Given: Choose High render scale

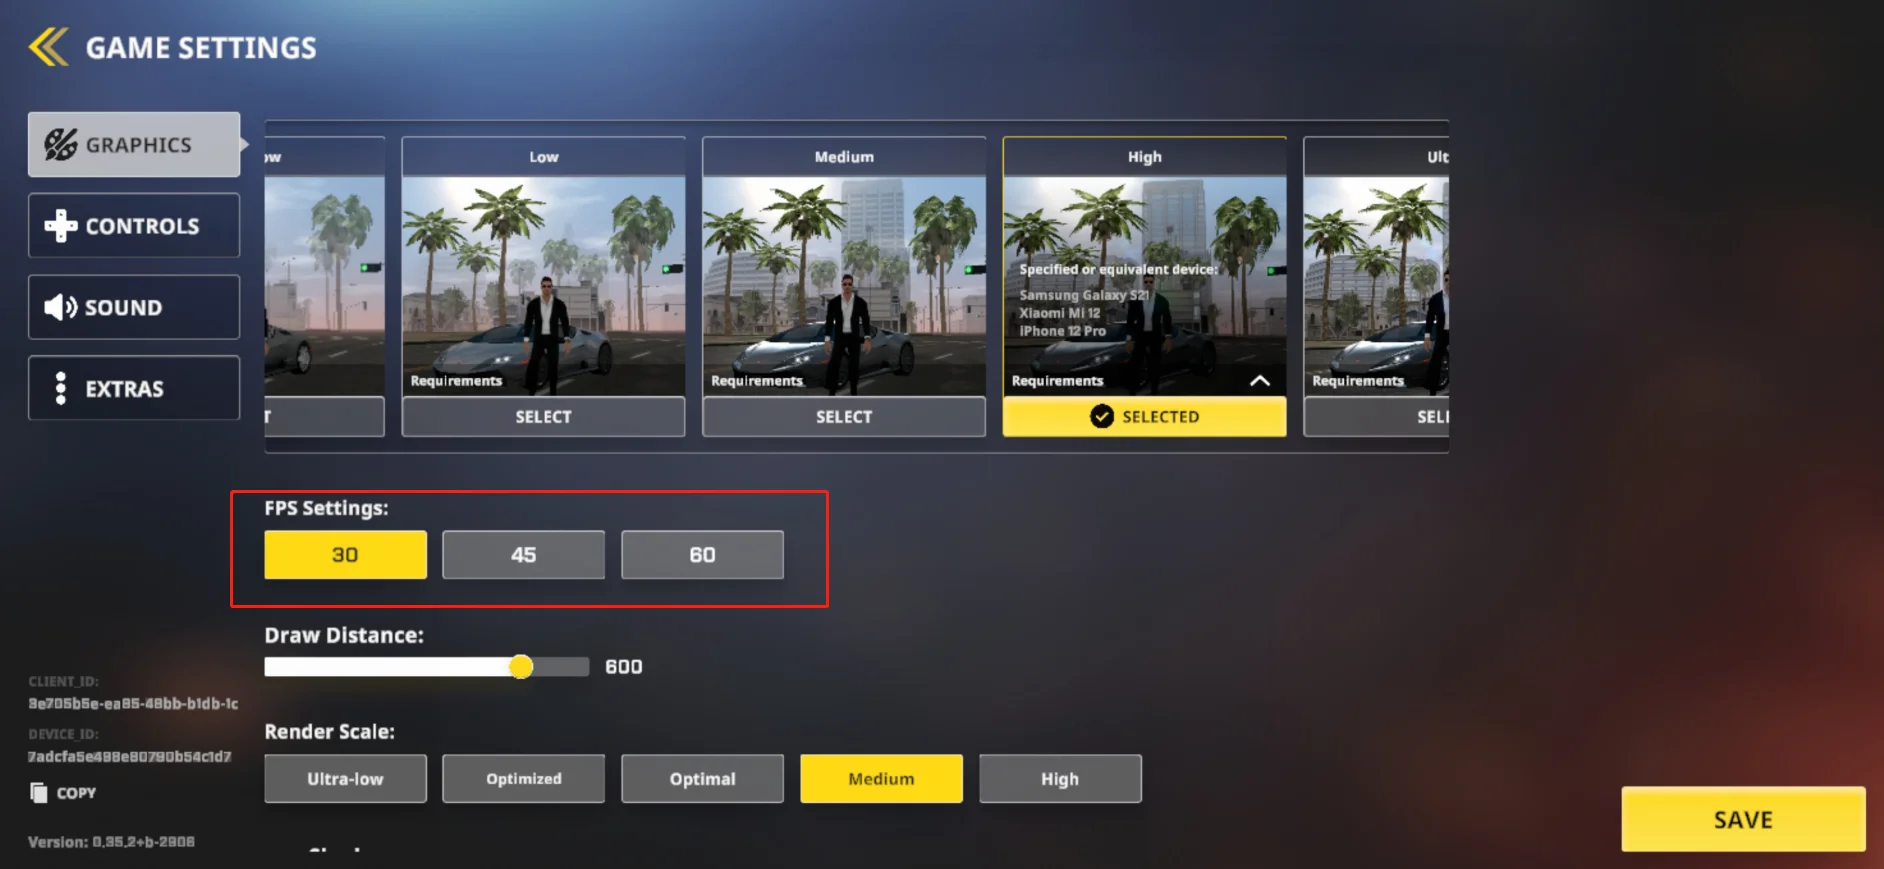Looking at the screenshot, I should coord(1060,779).
